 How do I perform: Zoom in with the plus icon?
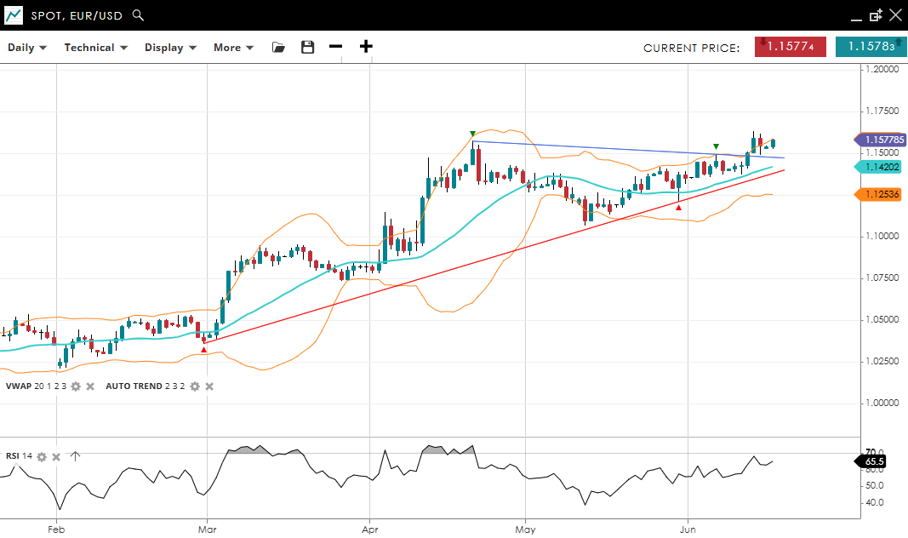366,47
